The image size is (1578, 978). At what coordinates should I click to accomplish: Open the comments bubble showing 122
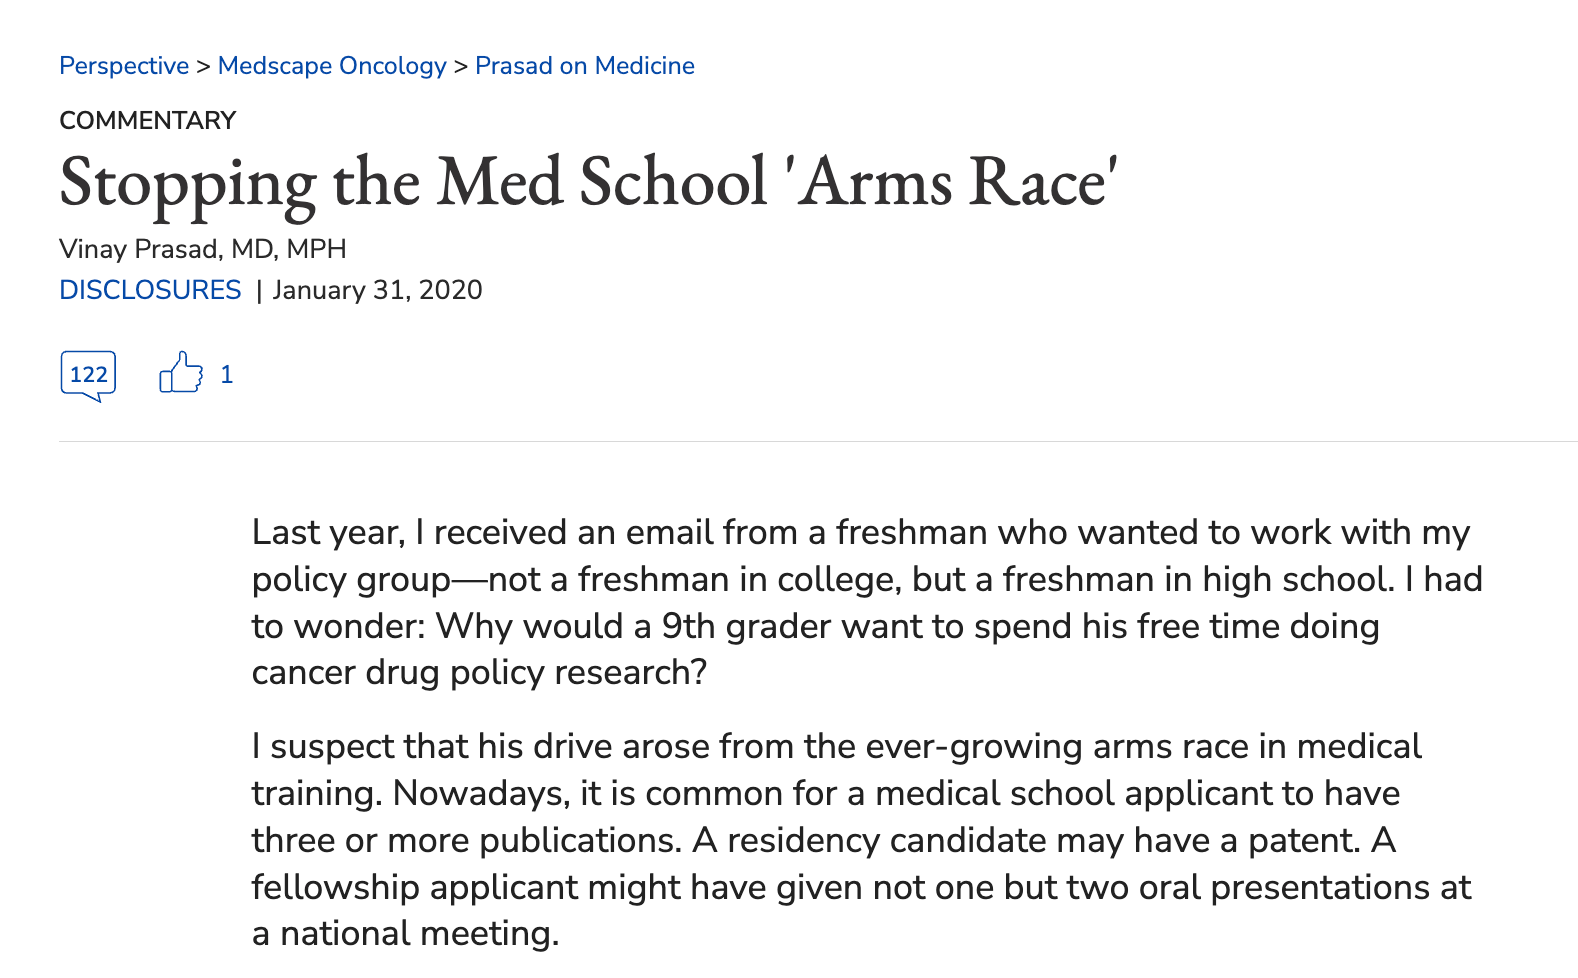tap(88, 376)
